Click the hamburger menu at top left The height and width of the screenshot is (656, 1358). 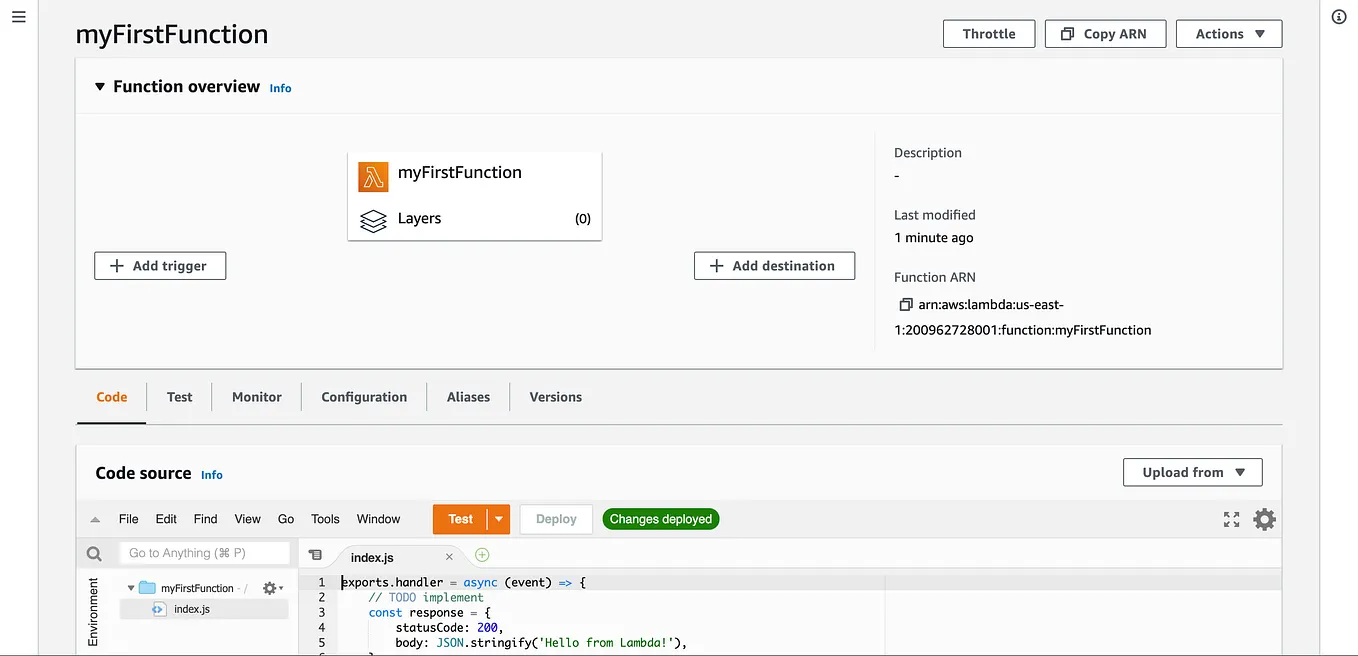point(18,15)
